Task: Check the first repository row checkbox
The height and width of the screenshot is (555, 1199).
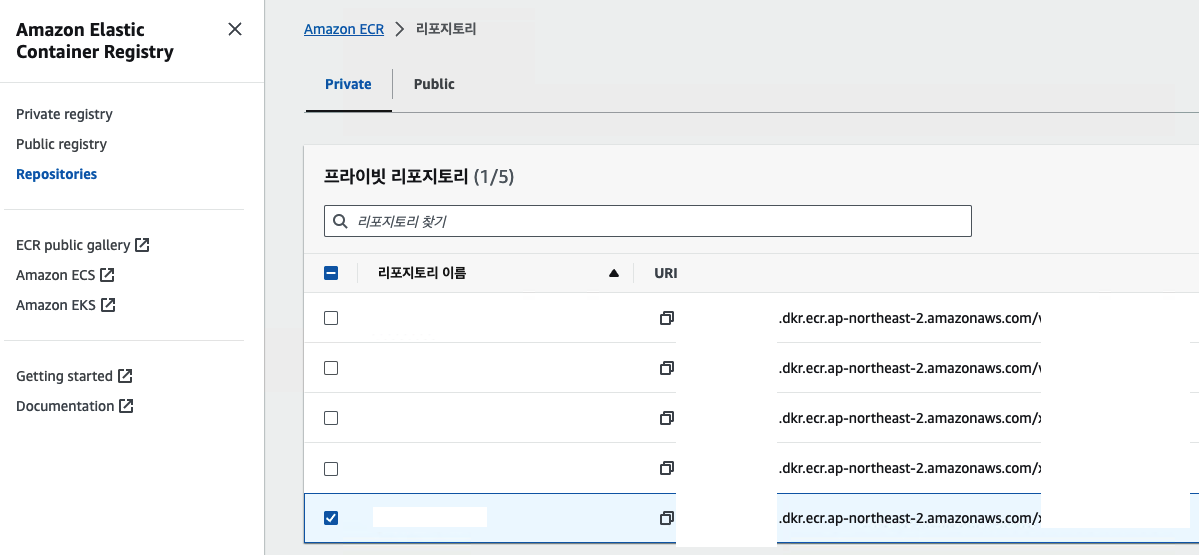Action: [x=331, y=318]
